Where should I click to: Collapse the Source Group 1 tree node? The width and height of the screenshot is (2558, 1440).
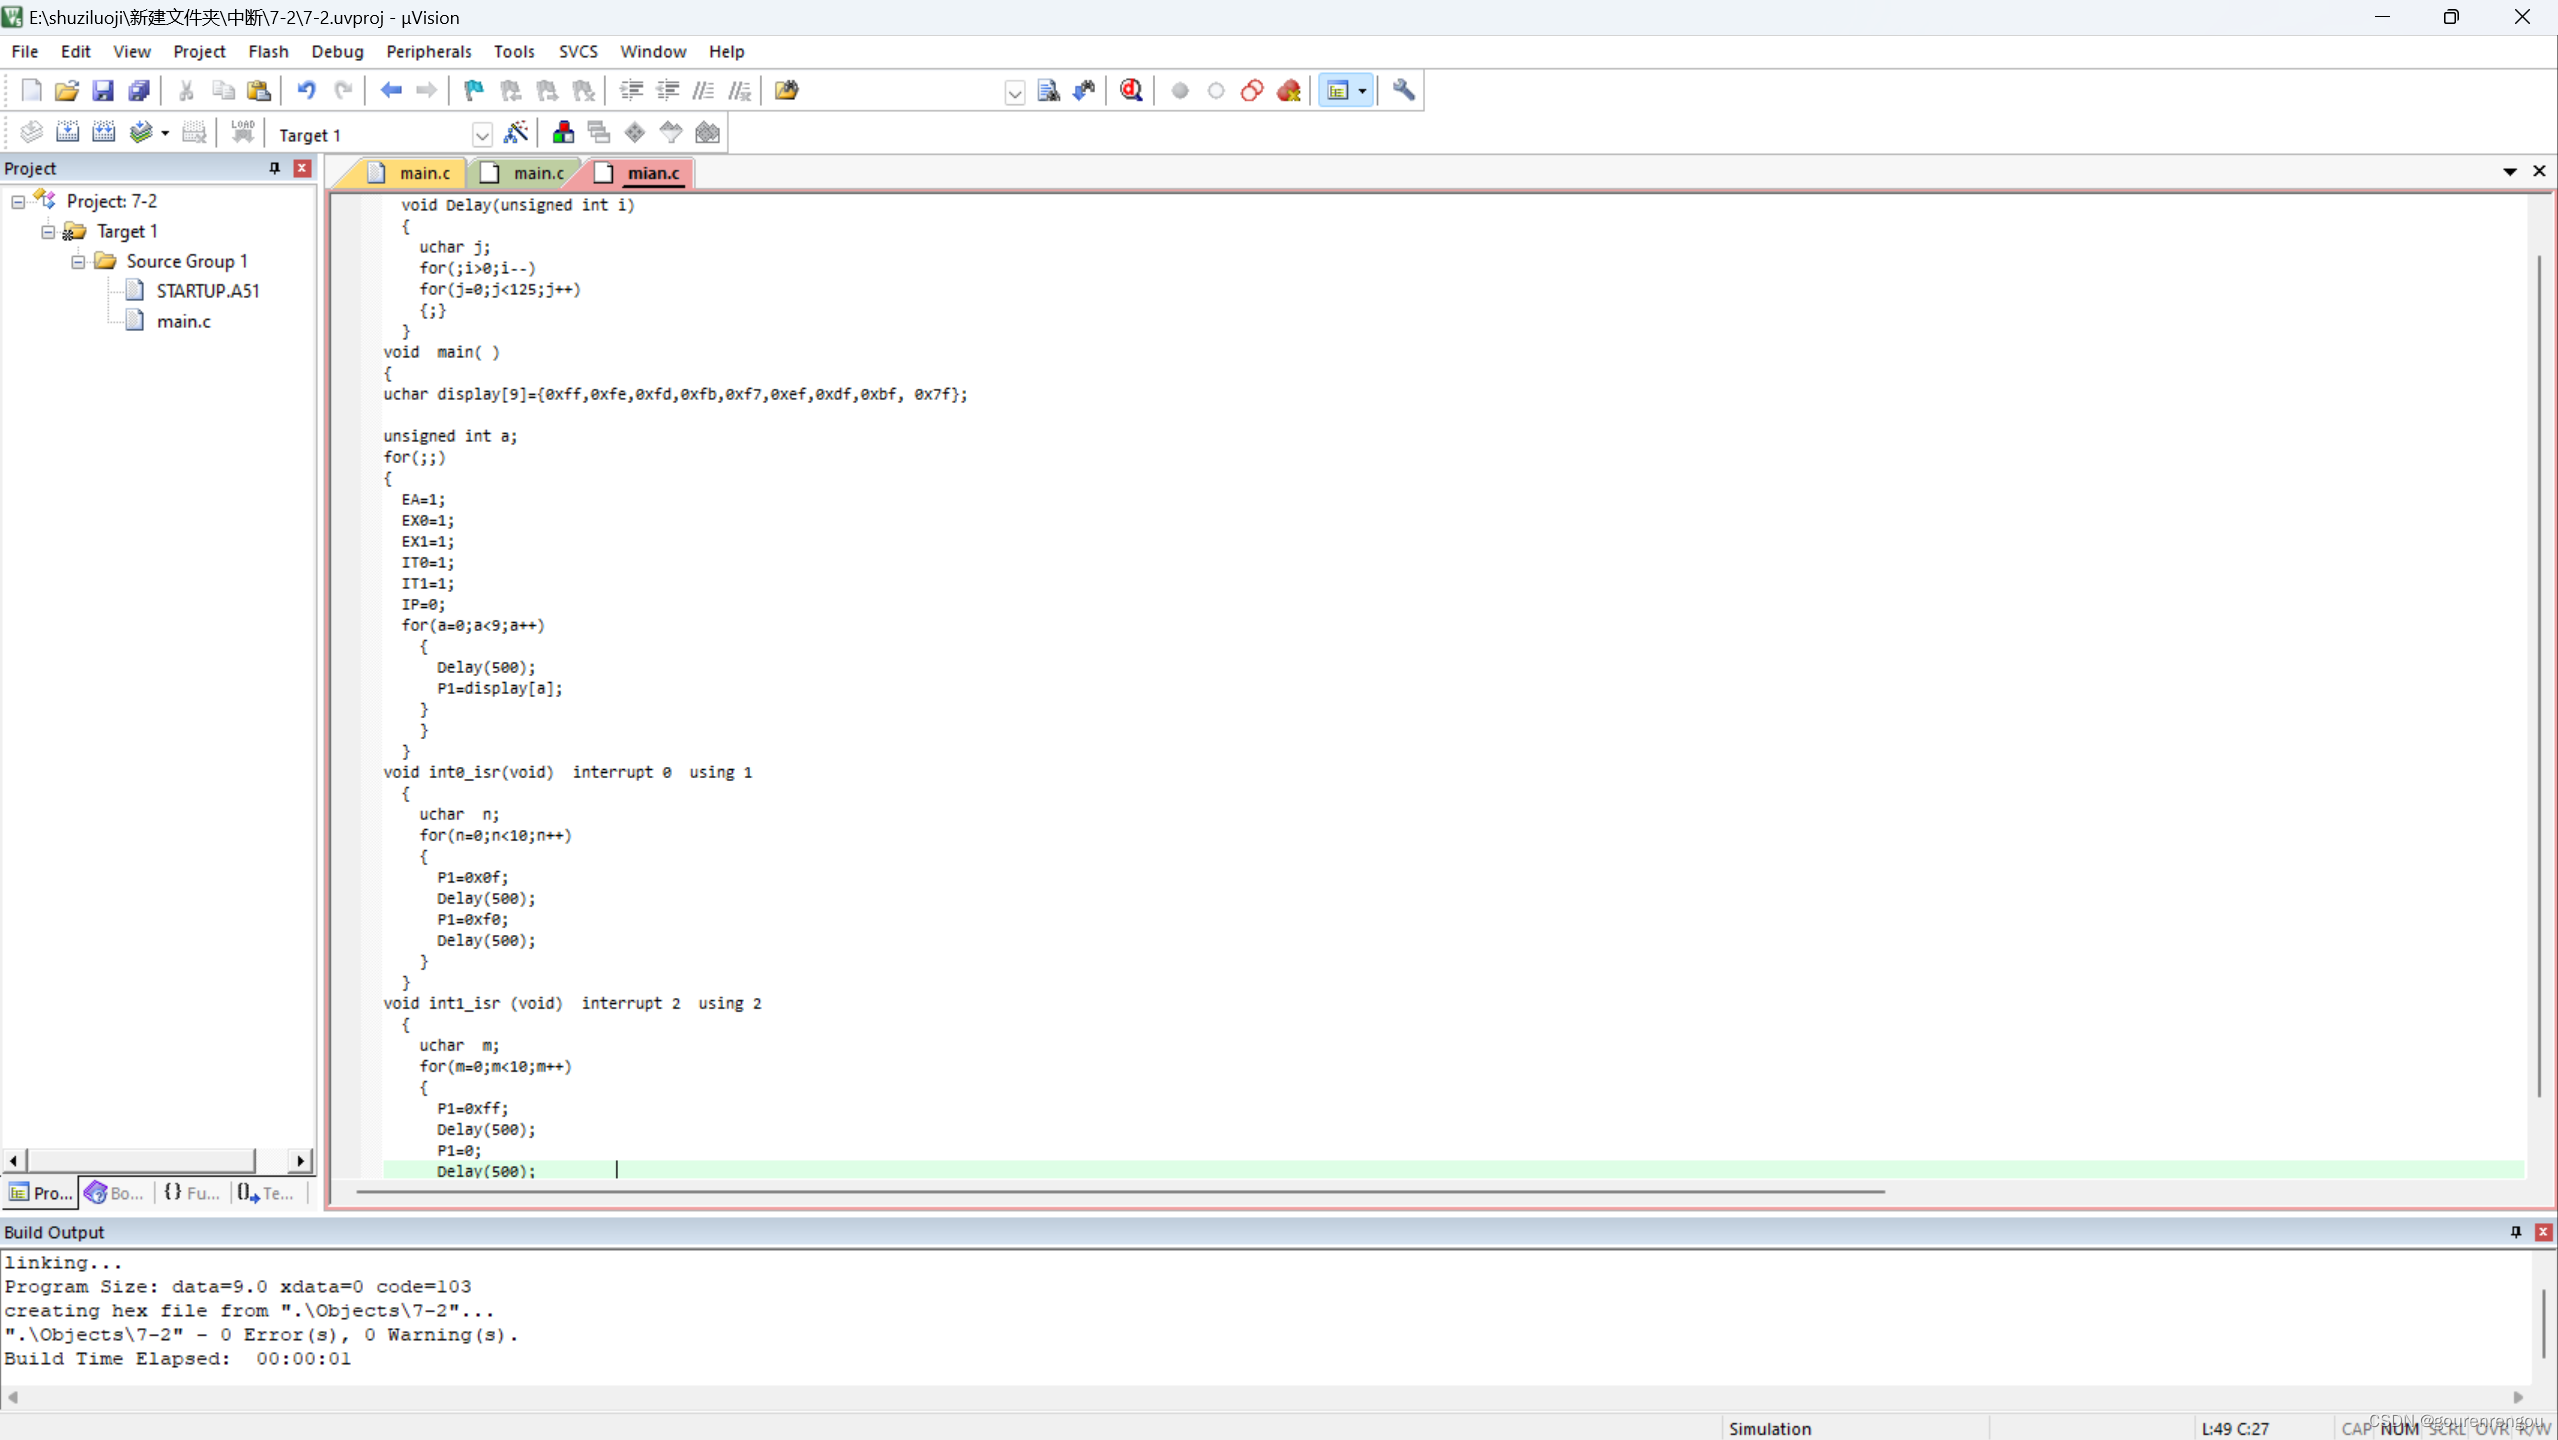click(78, 262)
